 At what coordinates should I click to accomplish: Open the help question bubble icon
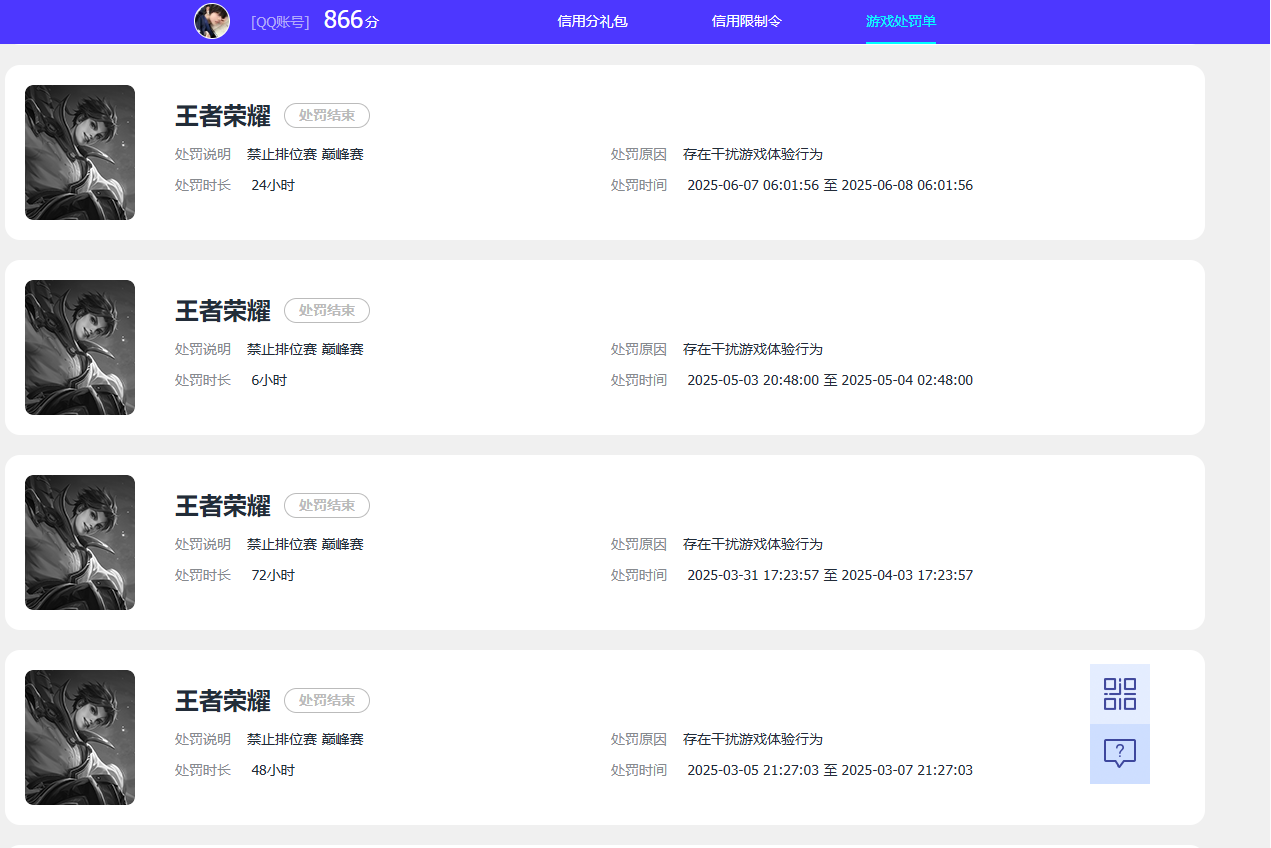(1120, 754)
